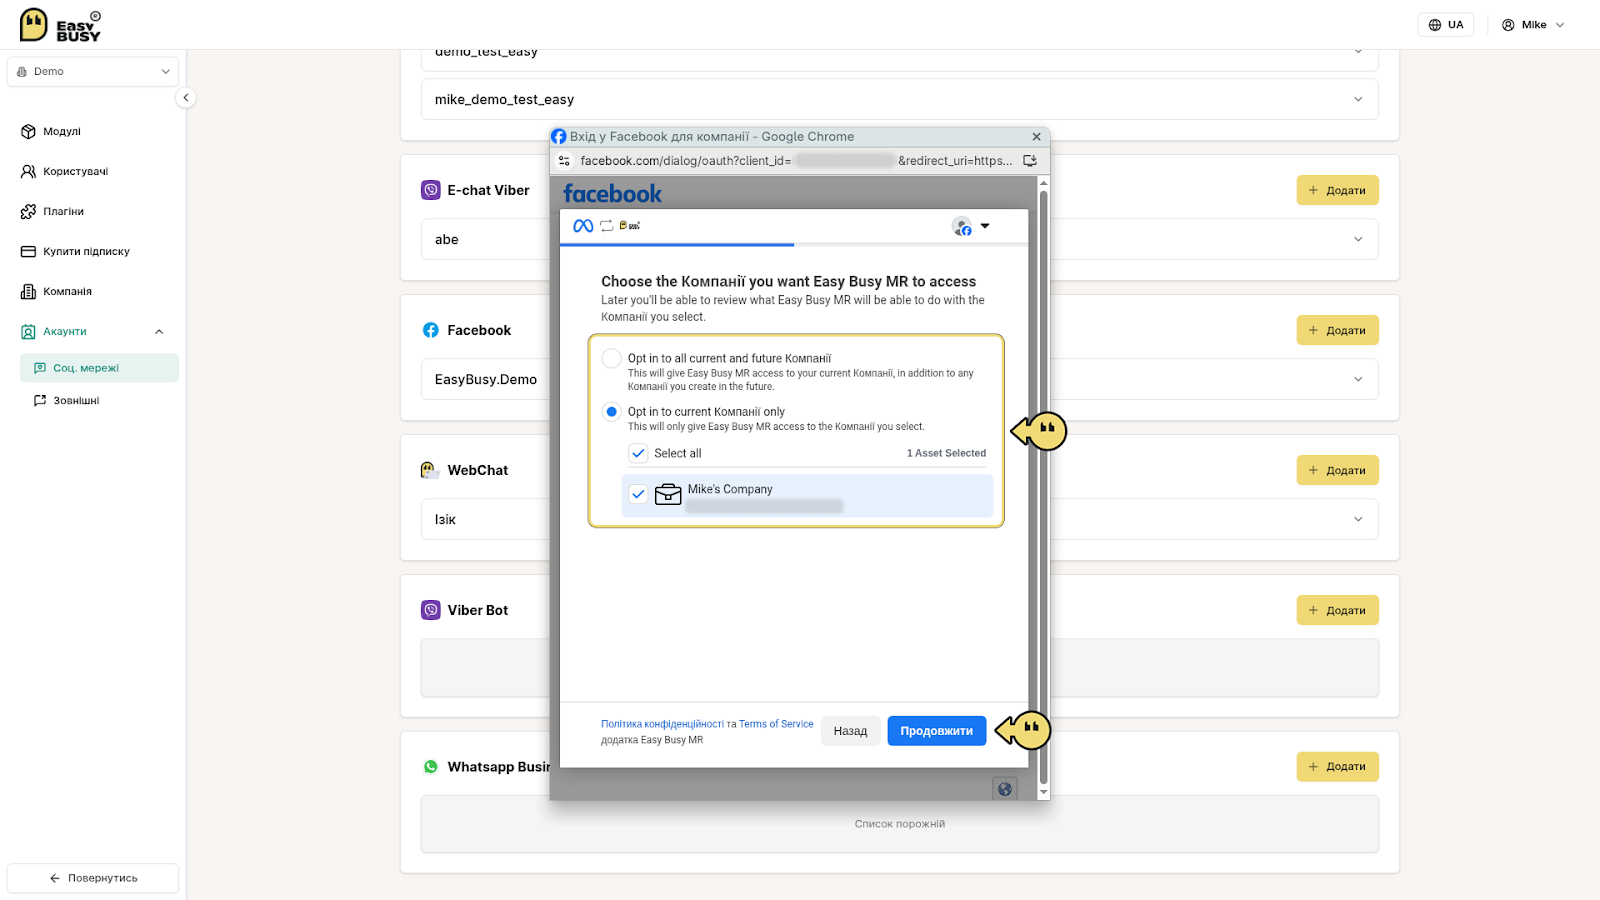The width and height of the screenshot is (1600, 900).
Task: Click the Акаунти contact icon
Action: pos(28,331)
